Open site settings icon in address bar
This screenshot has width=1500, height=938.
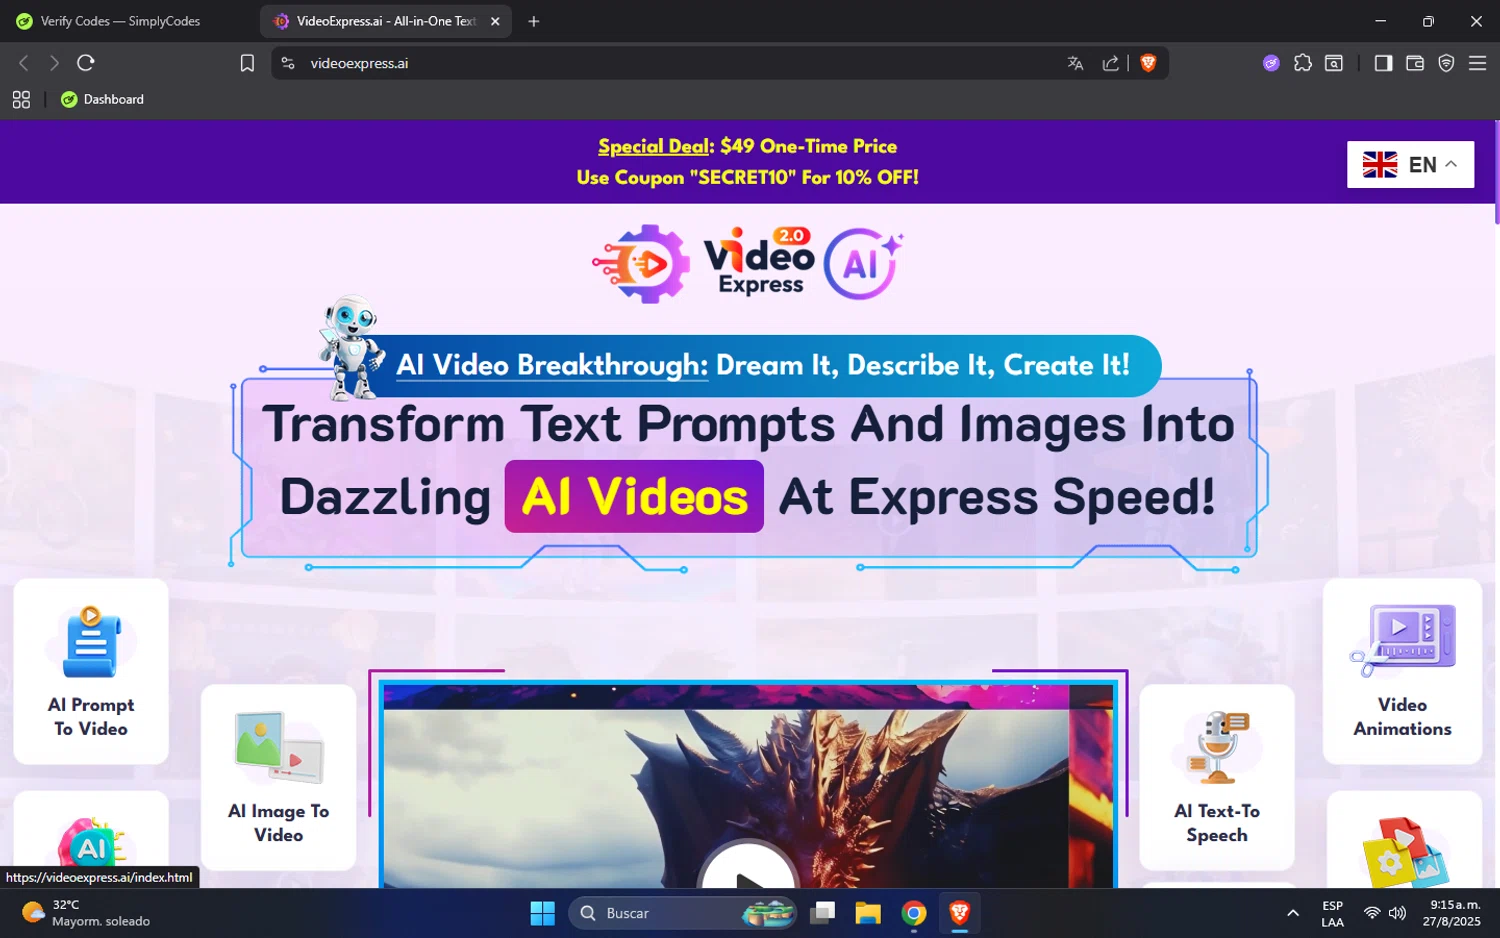tap(288, 63)
